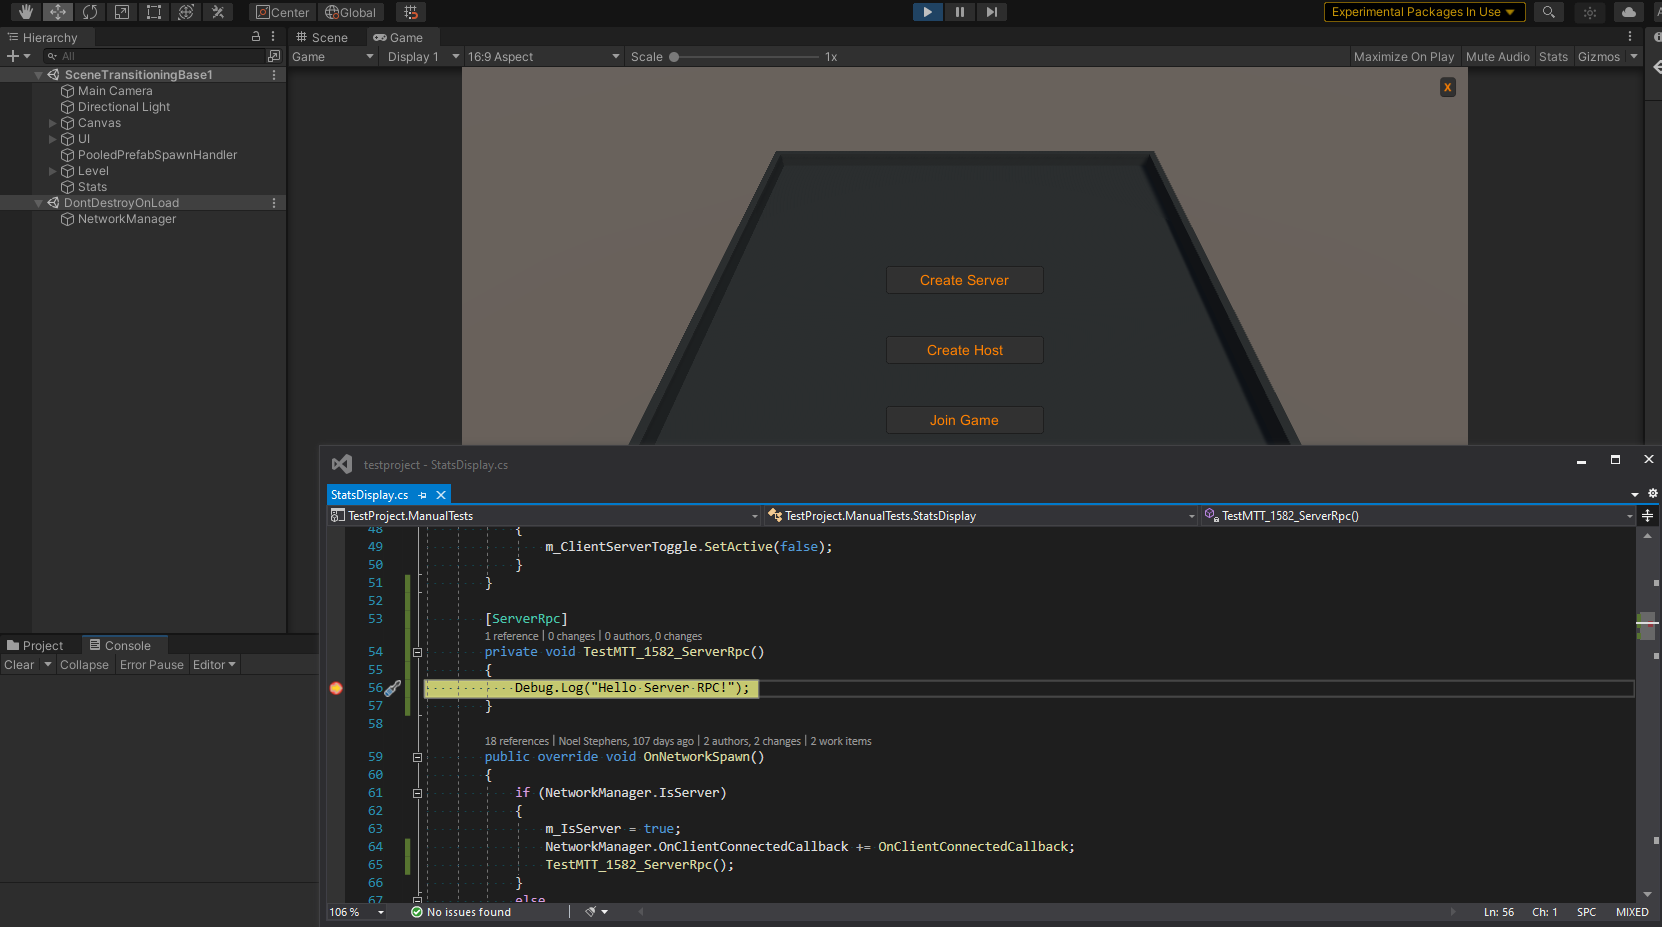Activate the Rotate tool
Viewport: 1662px width, 927px height.
click(90, 12)
